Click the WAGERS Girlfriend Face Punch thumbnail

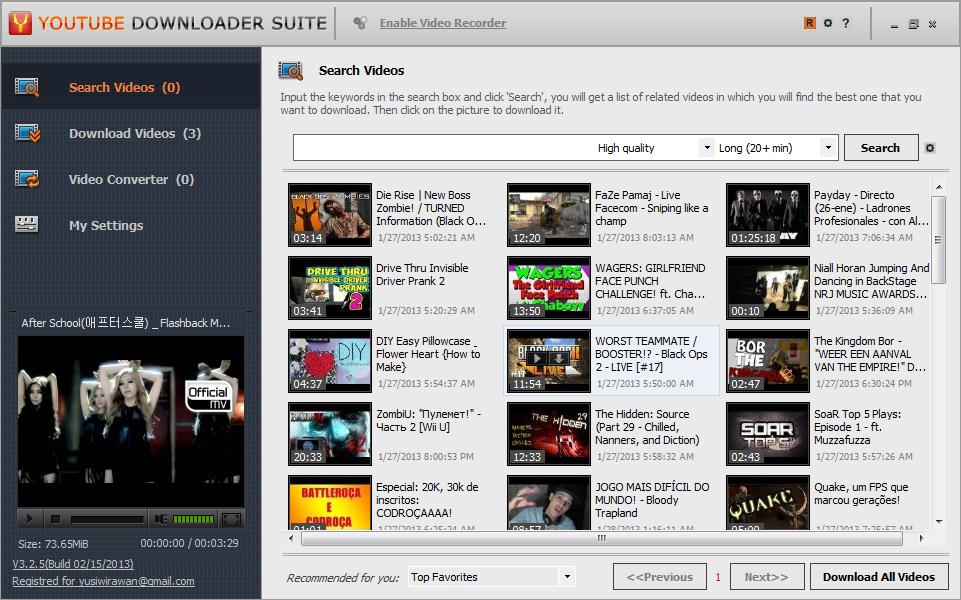[549, 287]
